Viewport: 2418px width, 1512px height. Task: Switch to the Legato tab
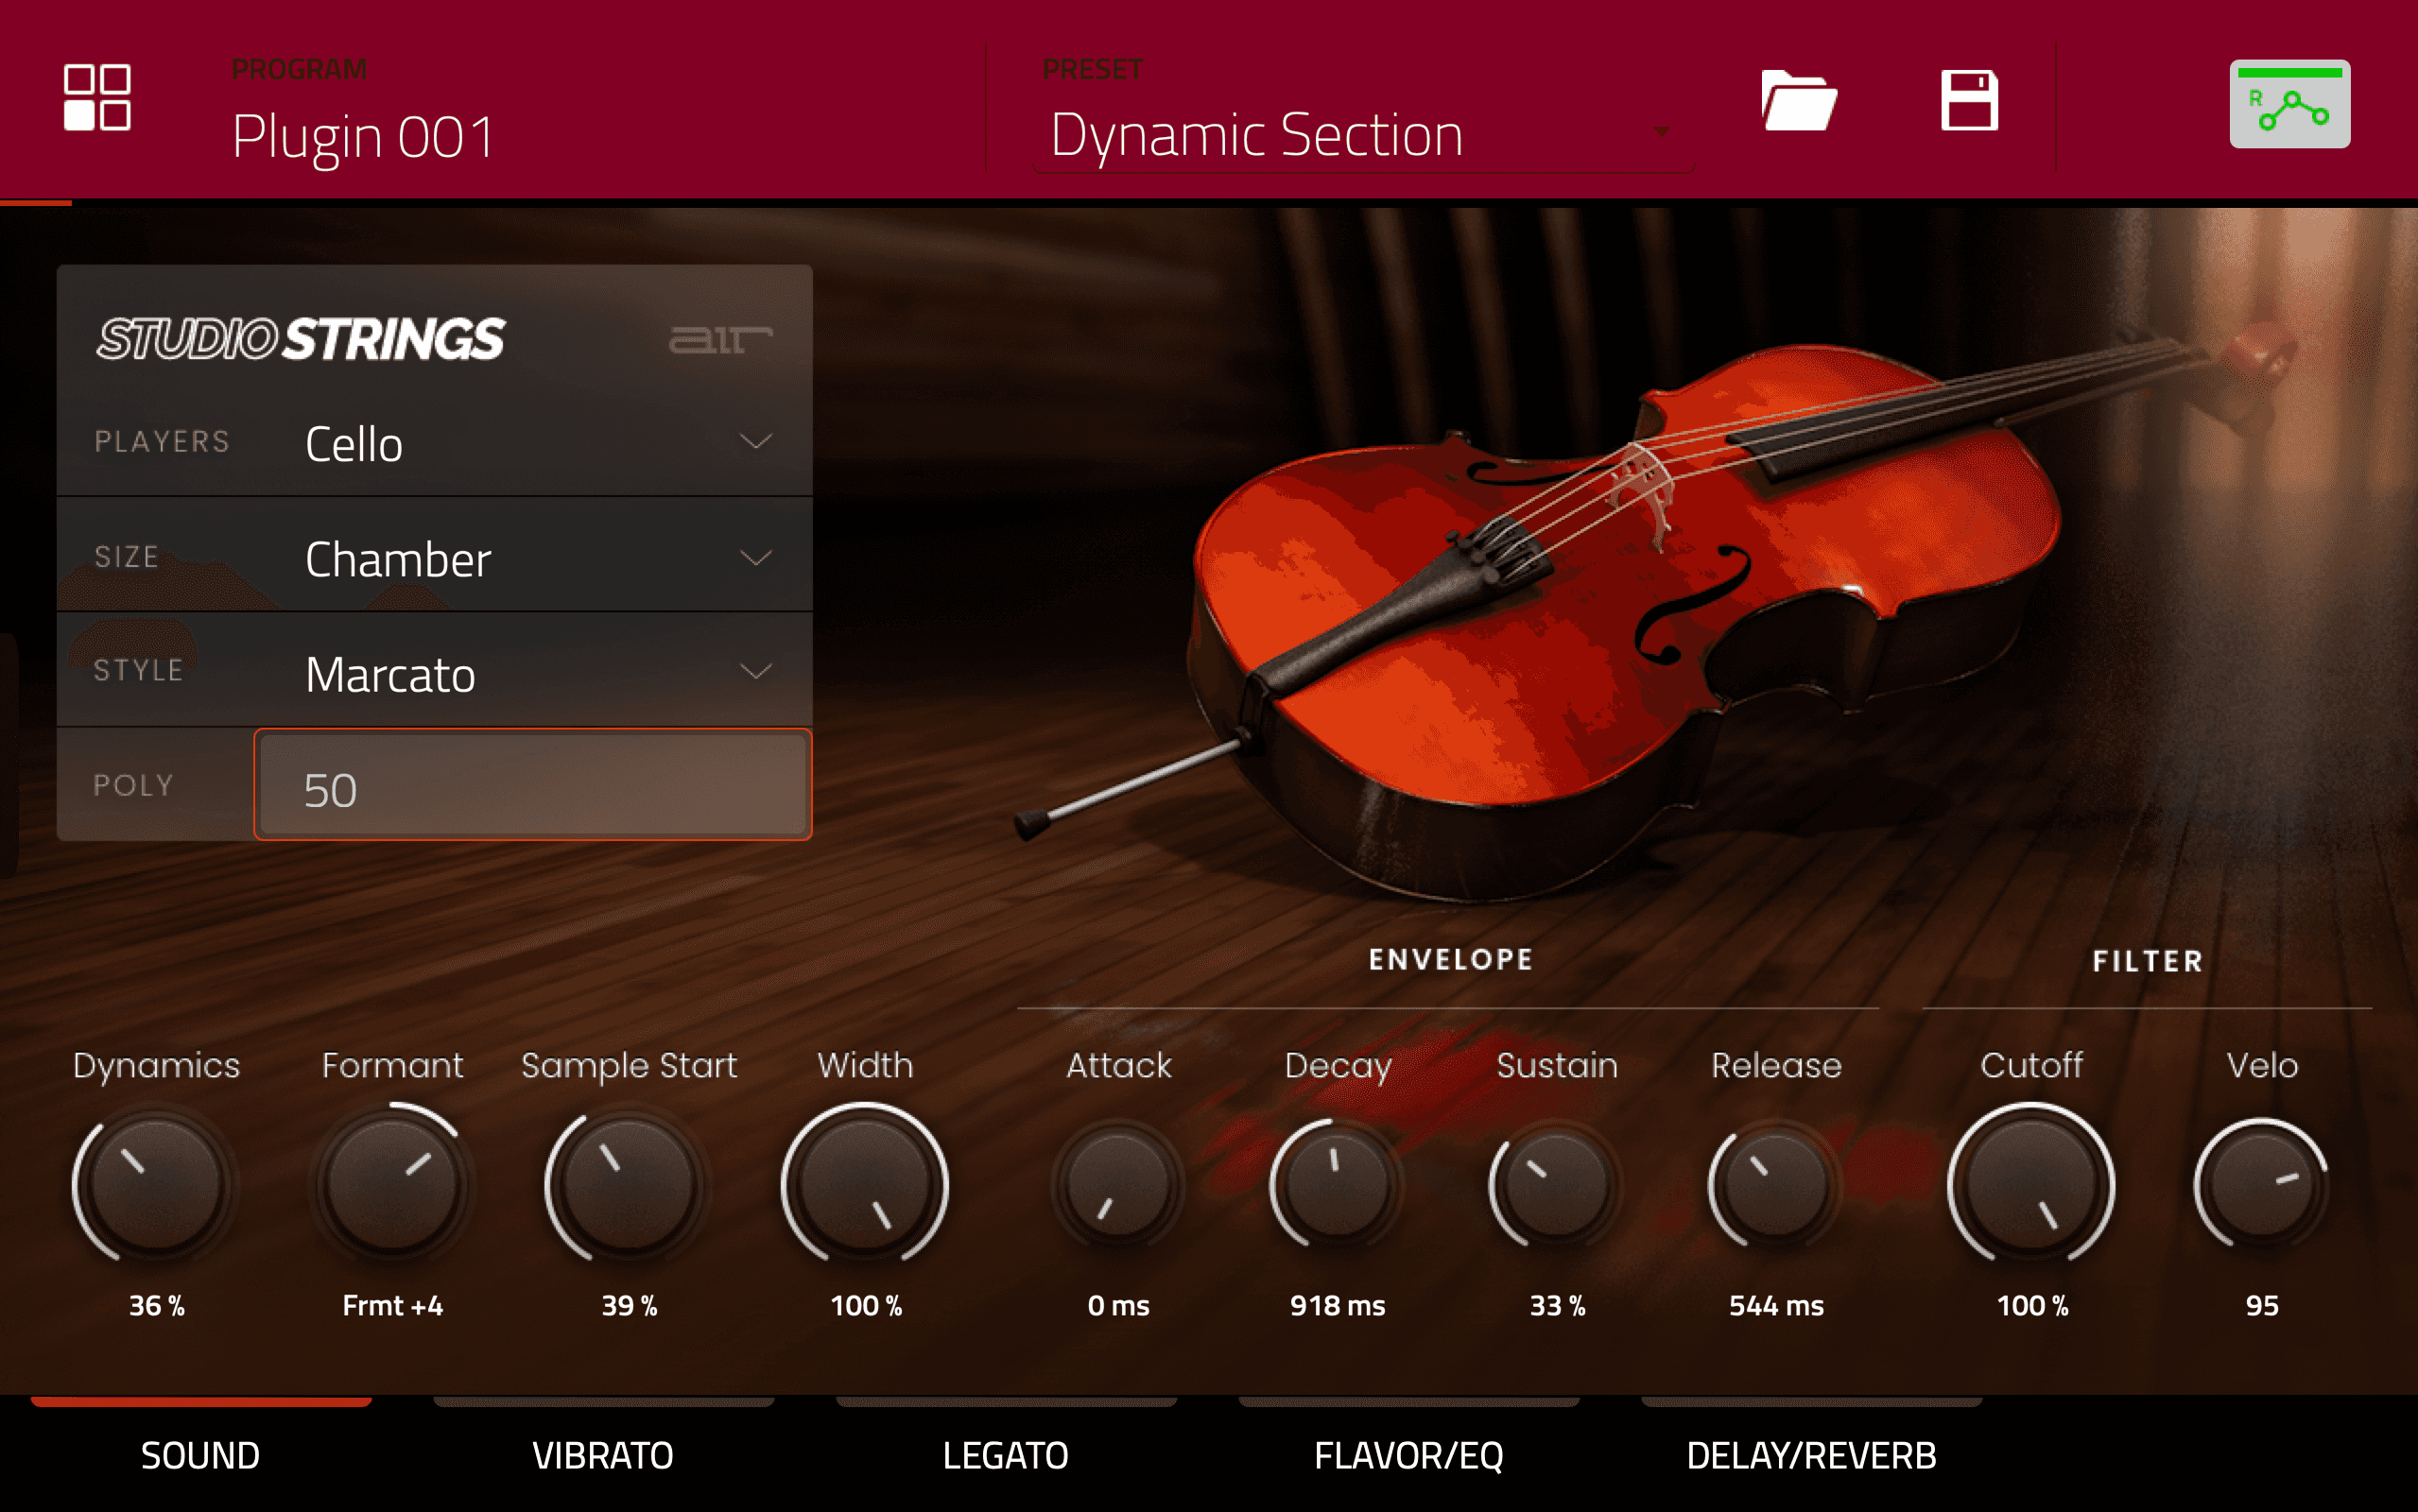(x=1005, y=1454)
